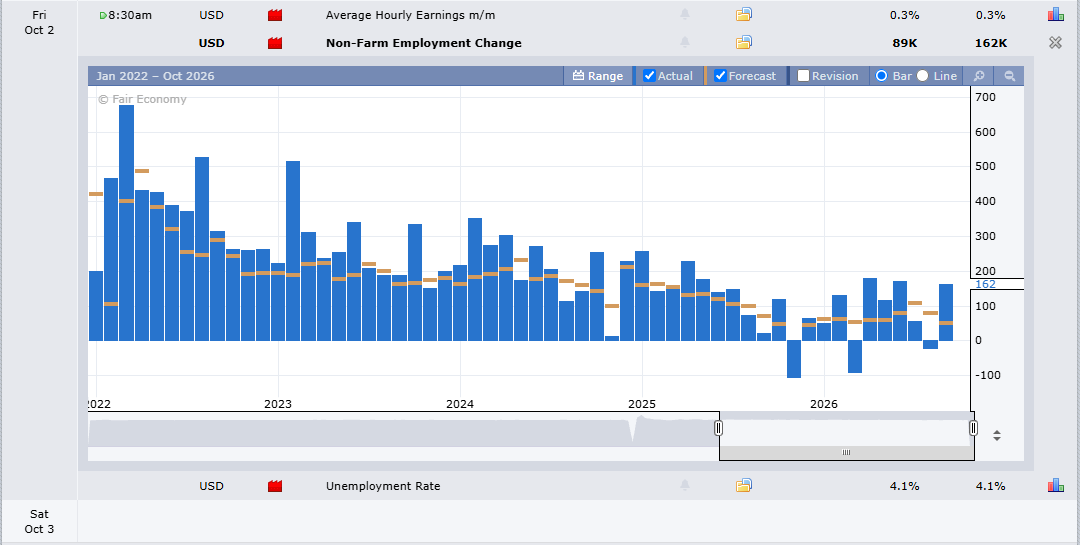Click the Non-Farm Employment Change event title
Screen dimensions: 1080x545
tap(424, 43)
